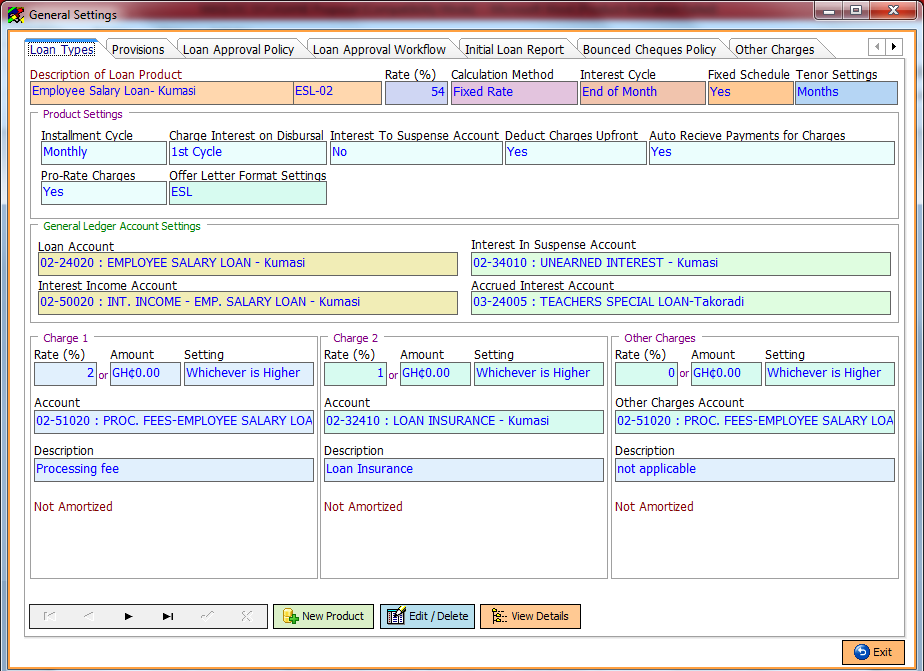Click Offer Letter Format field ESL
Screen dimensions: 924x671
pos(248,193)
